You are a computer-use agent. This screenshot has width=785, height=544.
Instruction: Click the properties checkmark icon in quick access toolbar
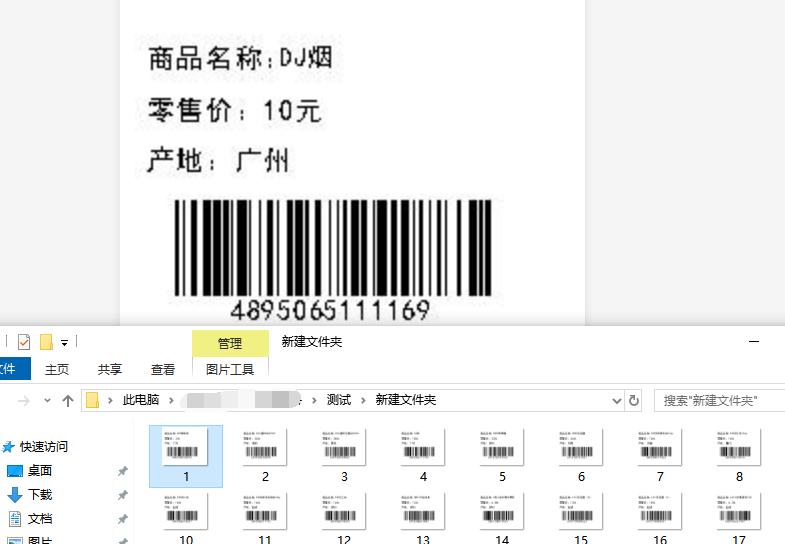coord(24,342)
